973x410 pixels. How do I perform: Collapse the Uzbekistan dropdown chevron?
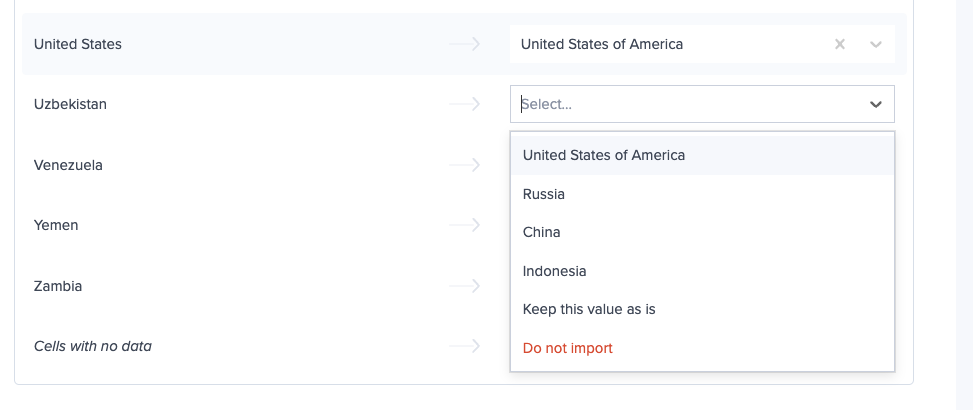point(876,104)
